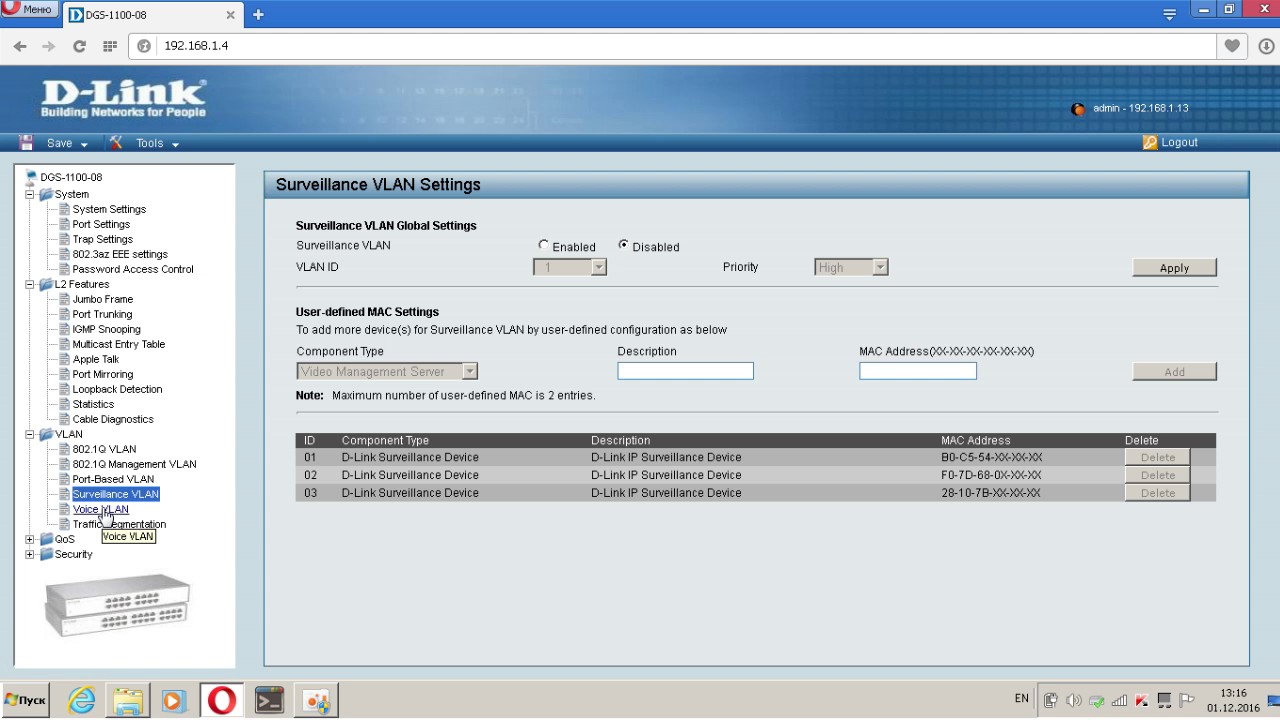Viewport: 1280px width, 720px height.
Task: Go back with the browser back arrow
Action: click(20, 46)
